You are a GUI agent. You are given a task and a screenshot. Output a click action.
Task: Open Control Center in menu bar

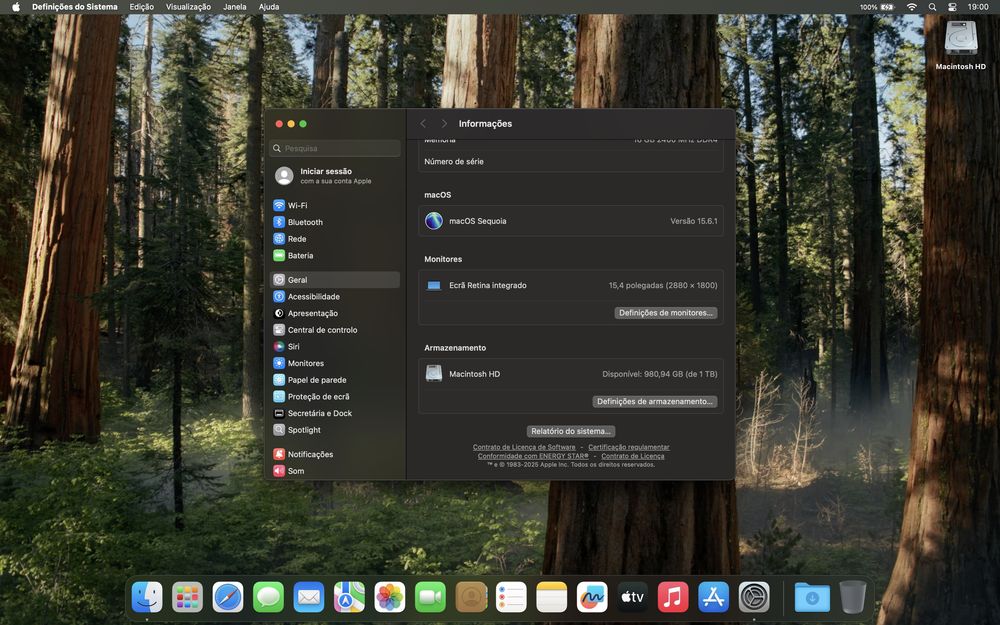(953, 7)
